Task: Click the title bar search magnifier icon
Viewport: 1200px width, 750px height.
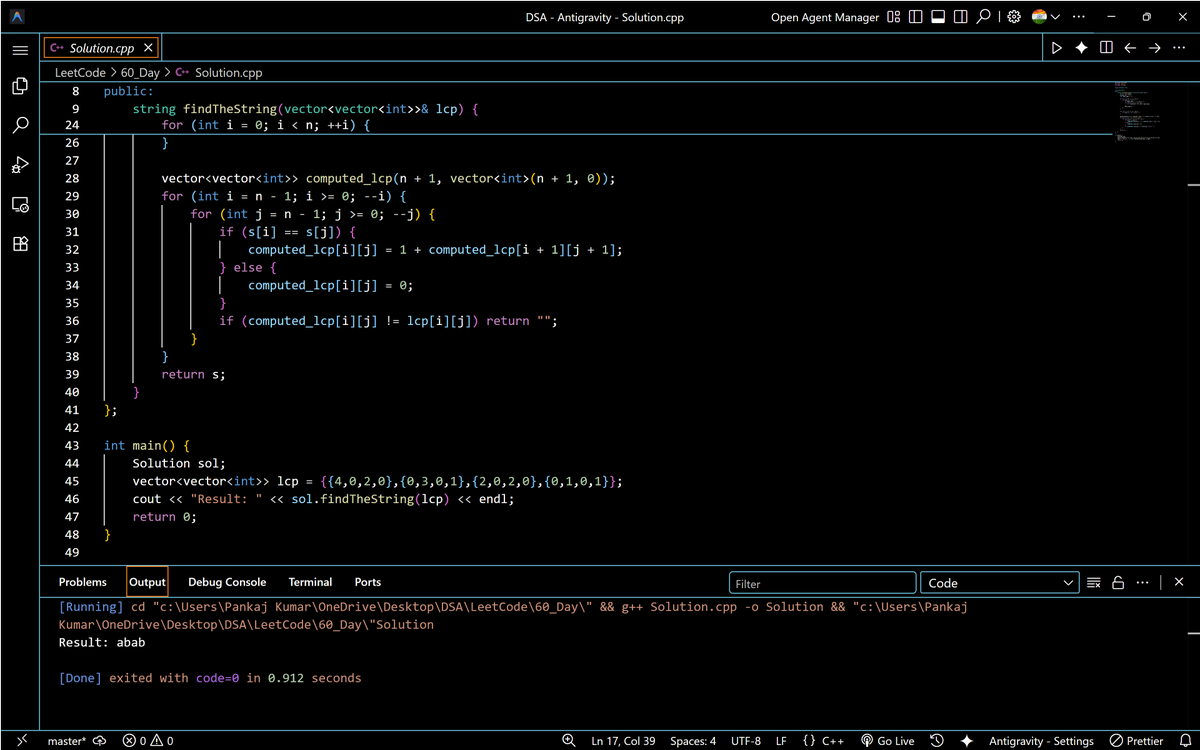Action: pyautogui.click(x=983, y=17)
